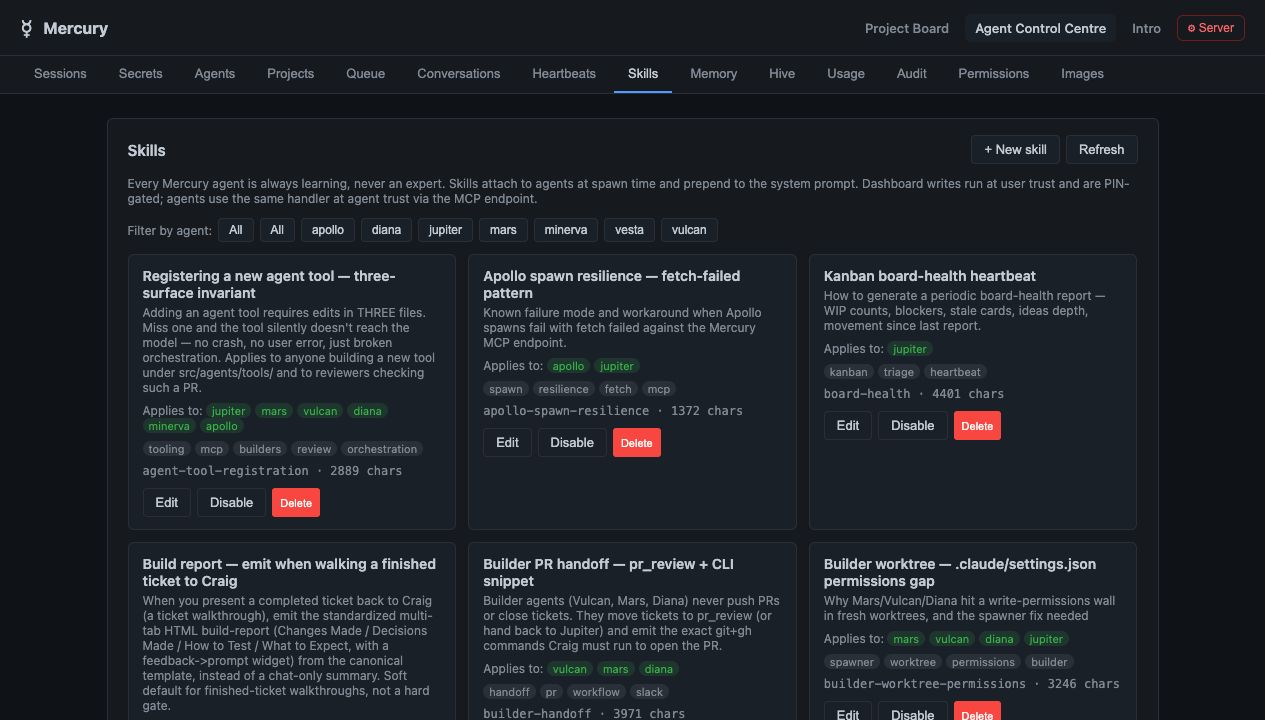
Task: Switch to the Heartbeats tab
Action: tap(564, 74)
